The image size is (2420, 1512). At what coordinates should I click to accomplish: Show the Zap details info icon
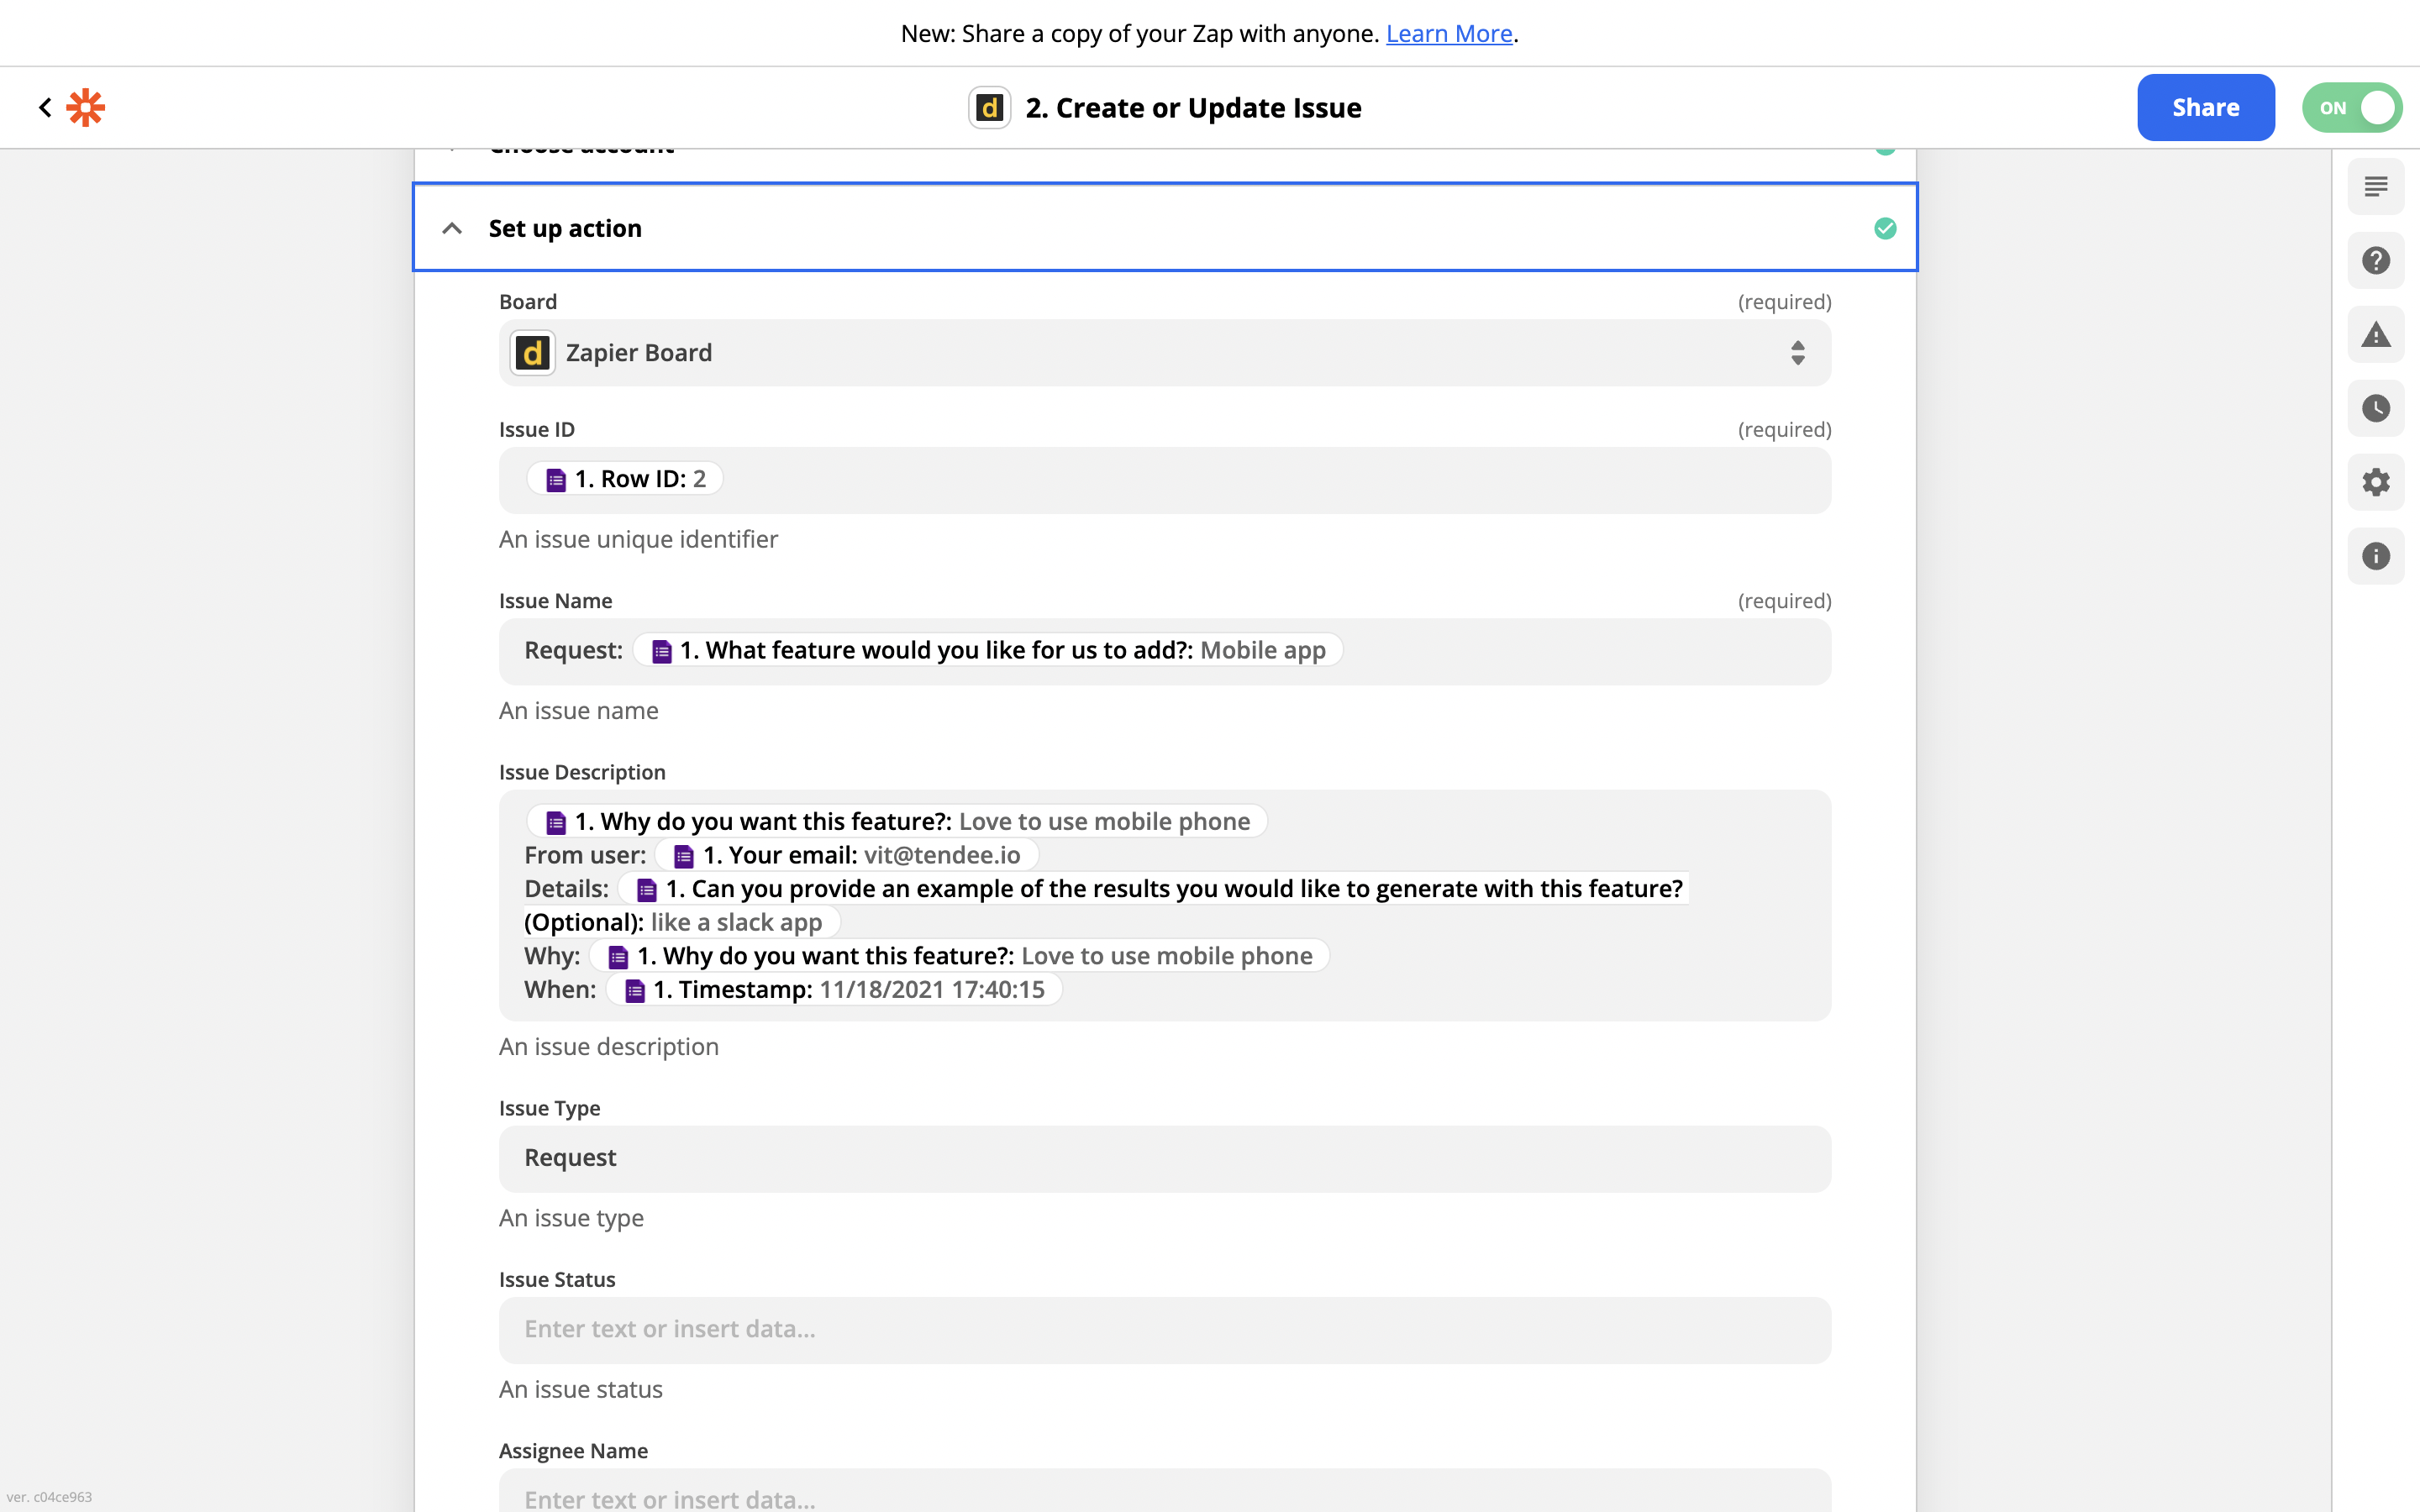2375,556
